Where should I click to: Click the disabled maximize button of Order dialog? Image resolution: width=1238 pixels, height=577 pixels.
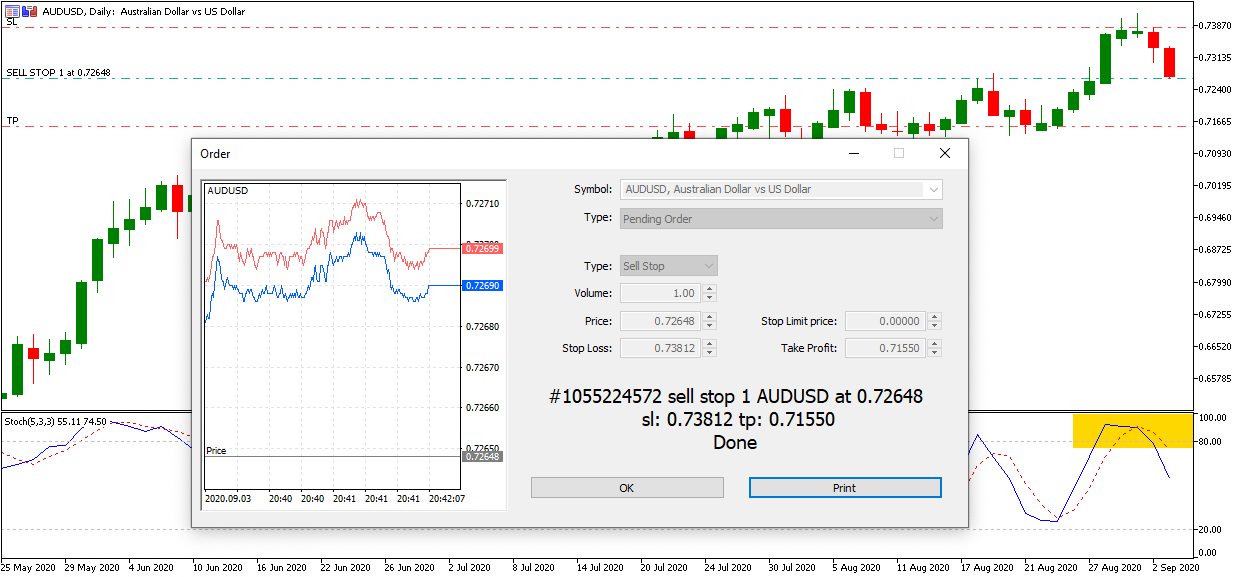899,154
